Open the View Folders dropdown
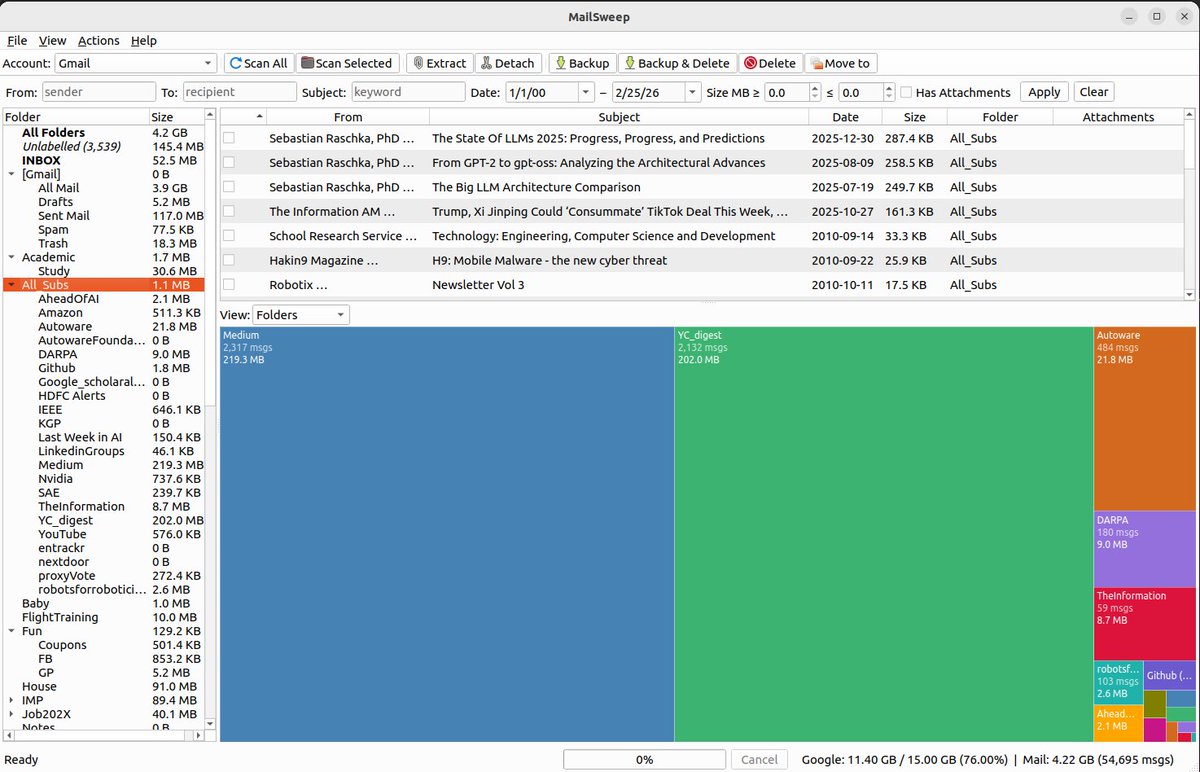The width and height of the screenshot is (1200, 772). click(300, 315)
